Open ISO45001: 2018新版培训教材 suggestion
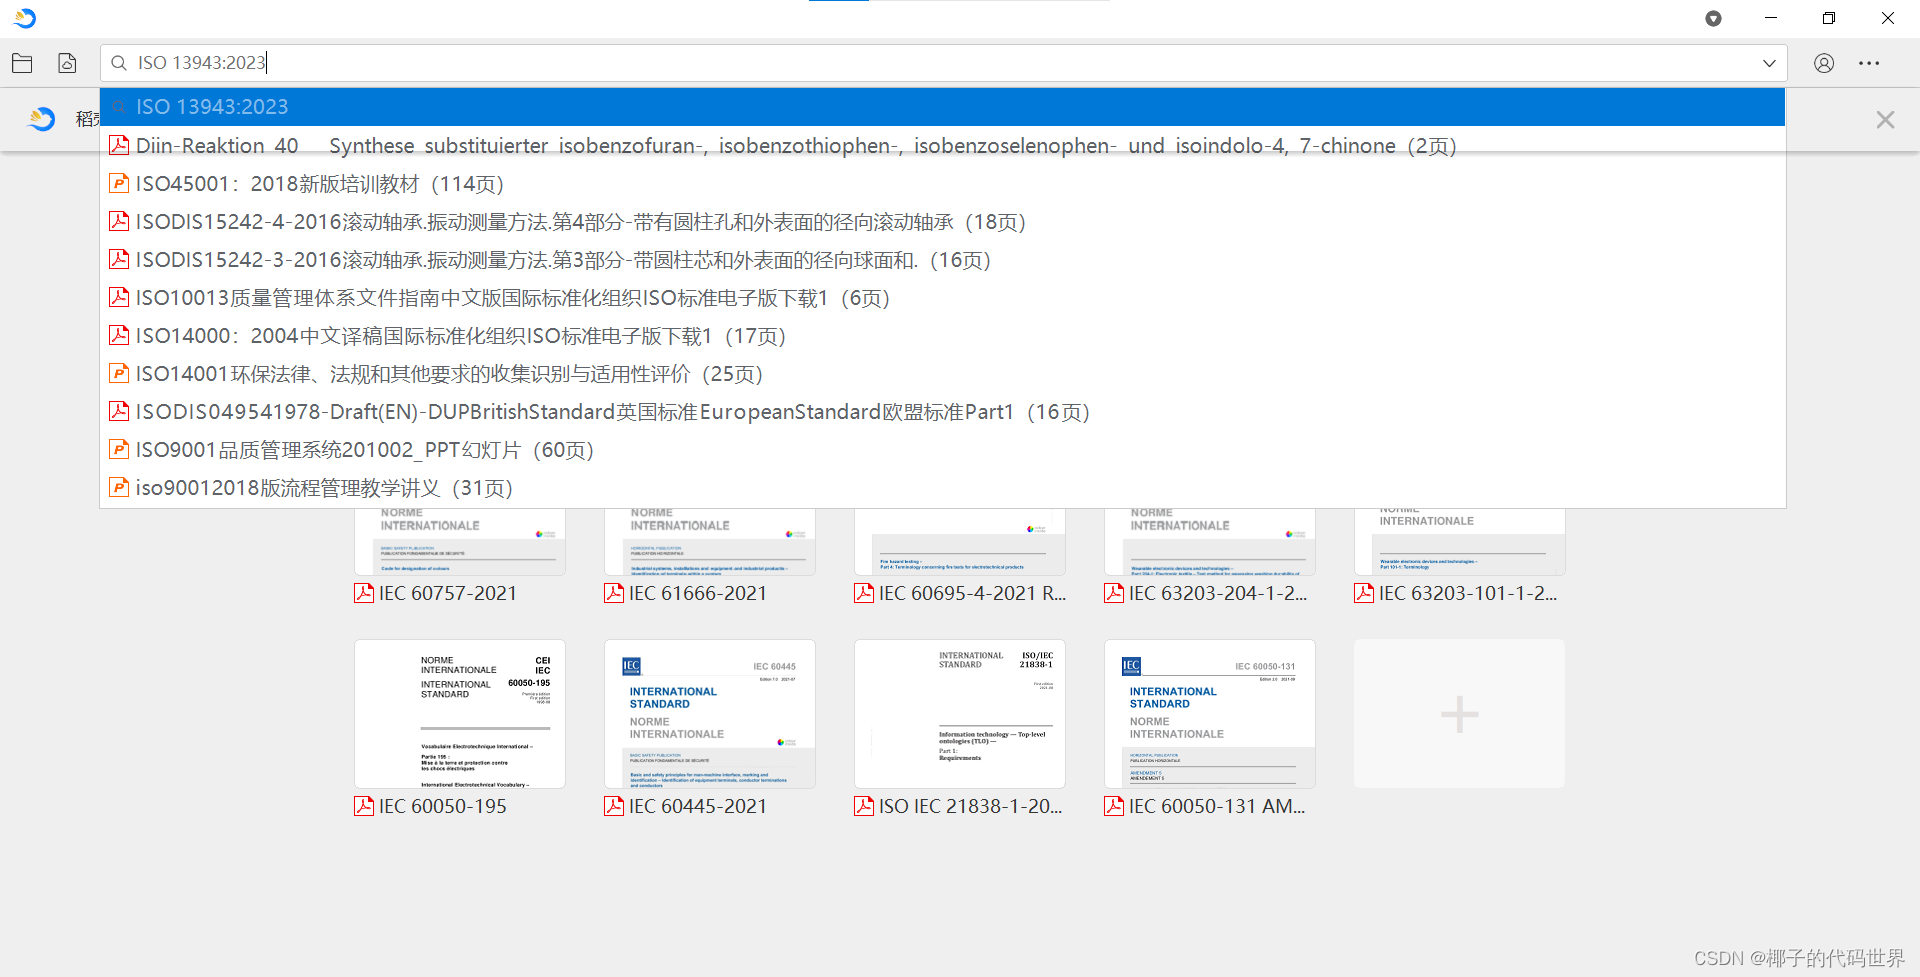Image resolution: width=1920 pixels, height=977 pixels. [943, 184]
